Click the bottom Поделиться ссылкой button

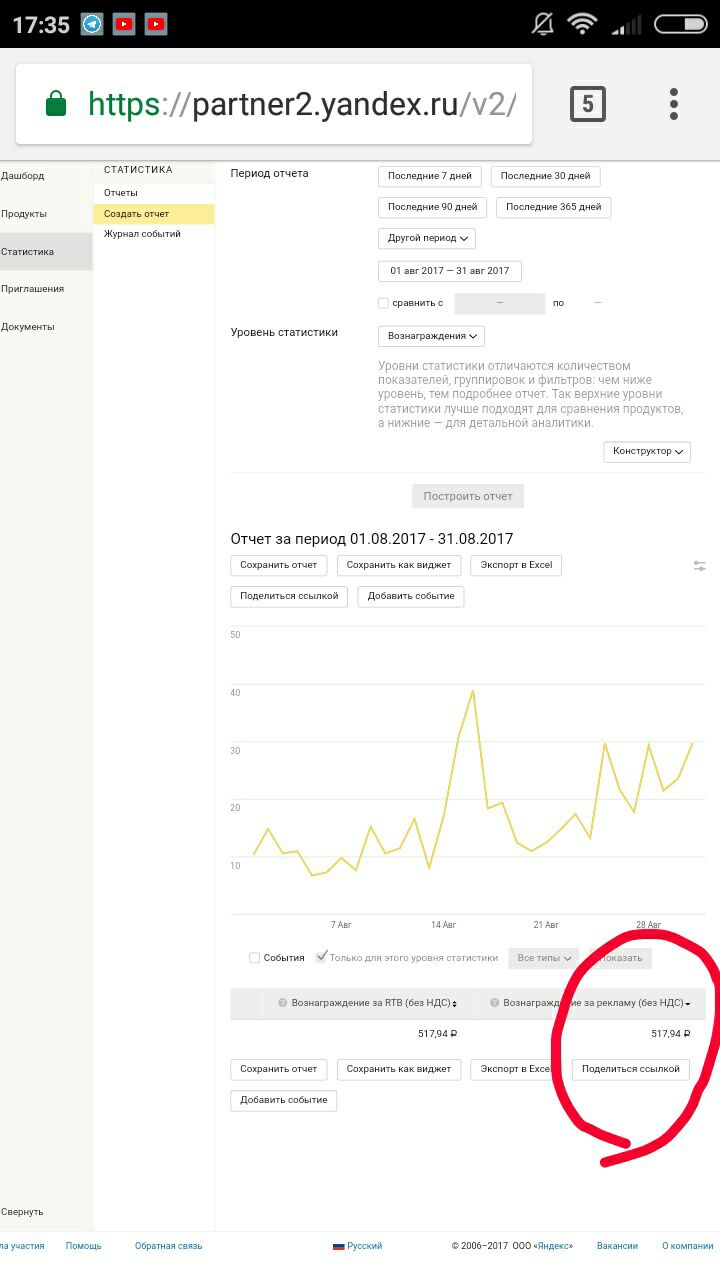[630, 1069]
